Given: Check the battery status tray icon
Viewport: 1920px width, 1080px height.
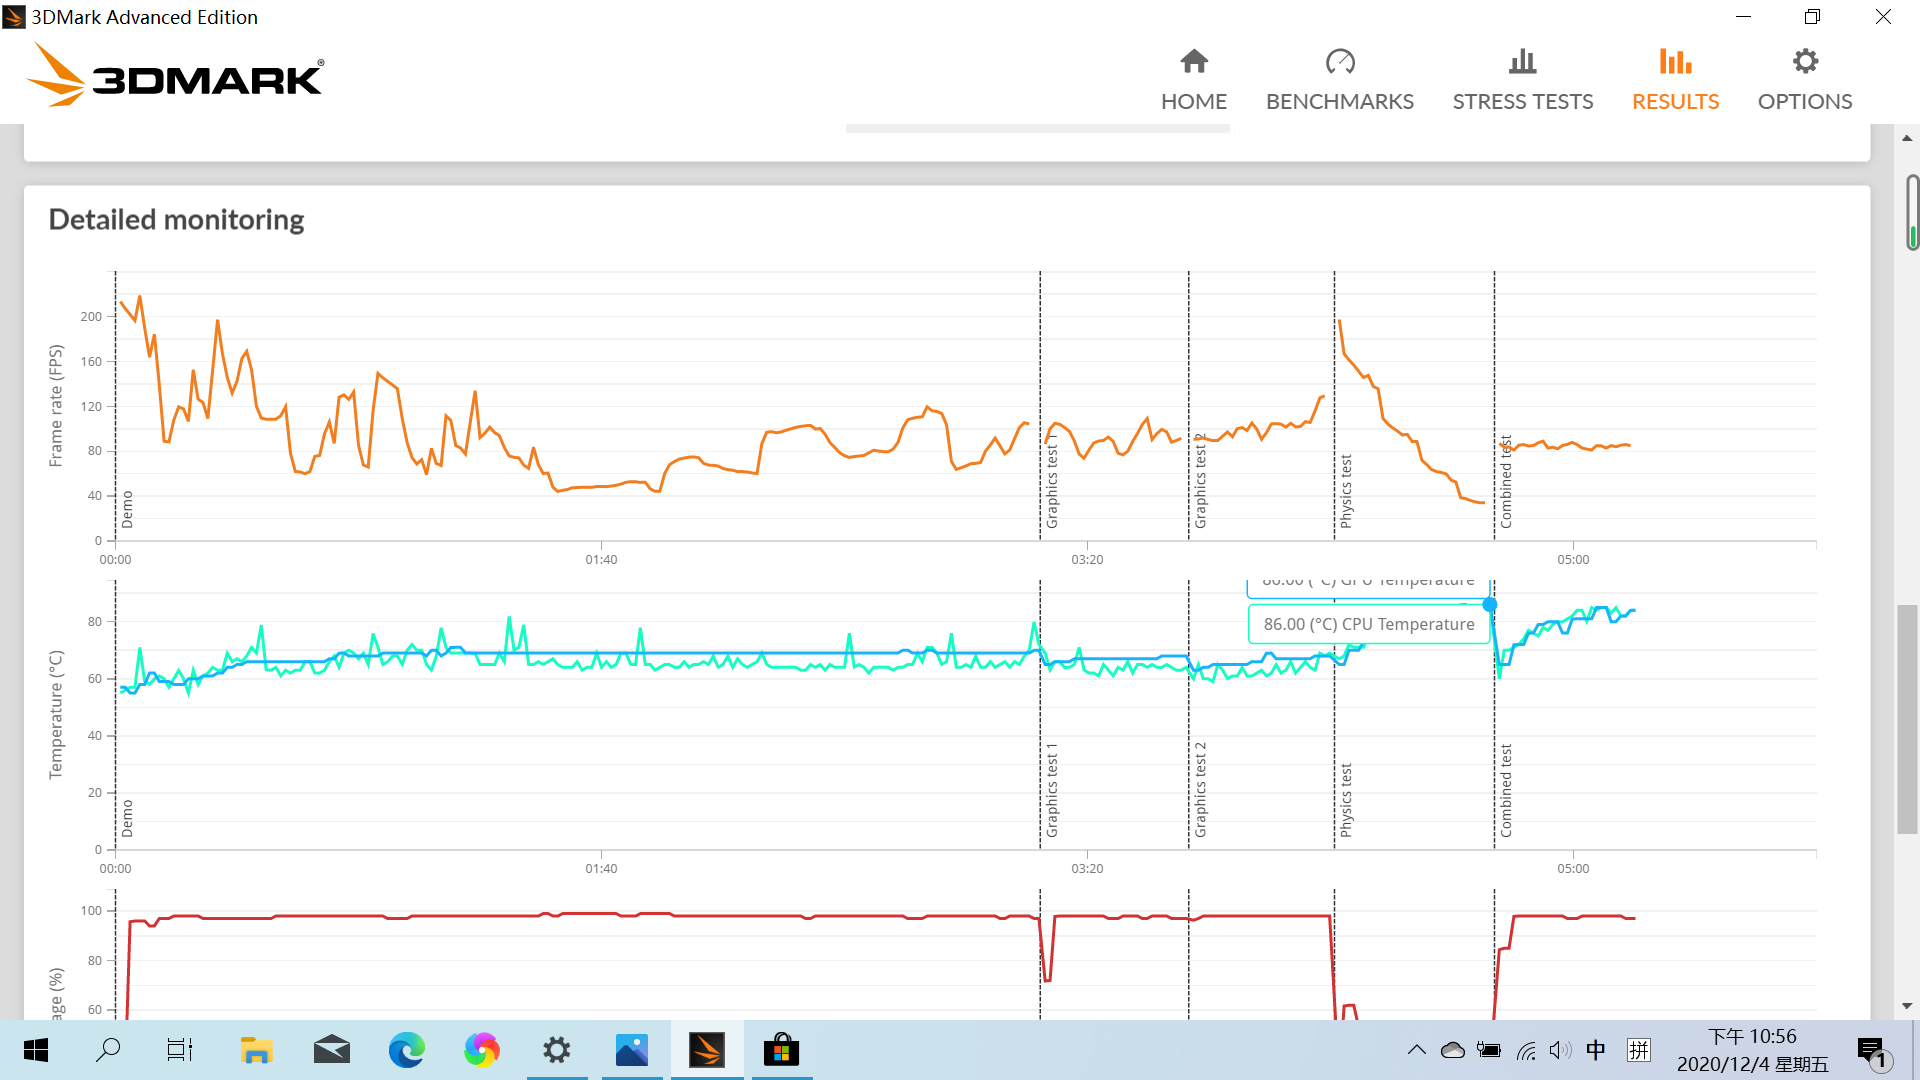Looking at the screenshot, I should coord(1489,1050).
